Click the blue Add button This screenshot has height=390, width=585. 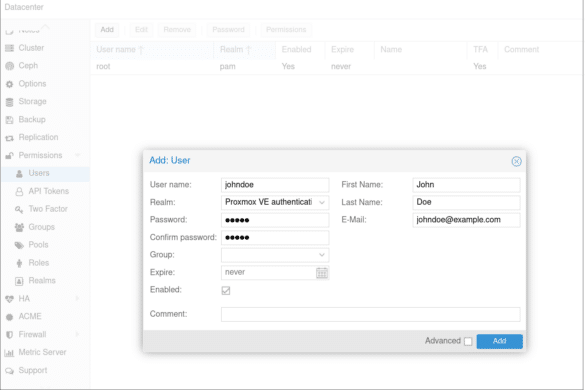coord(499,341)
